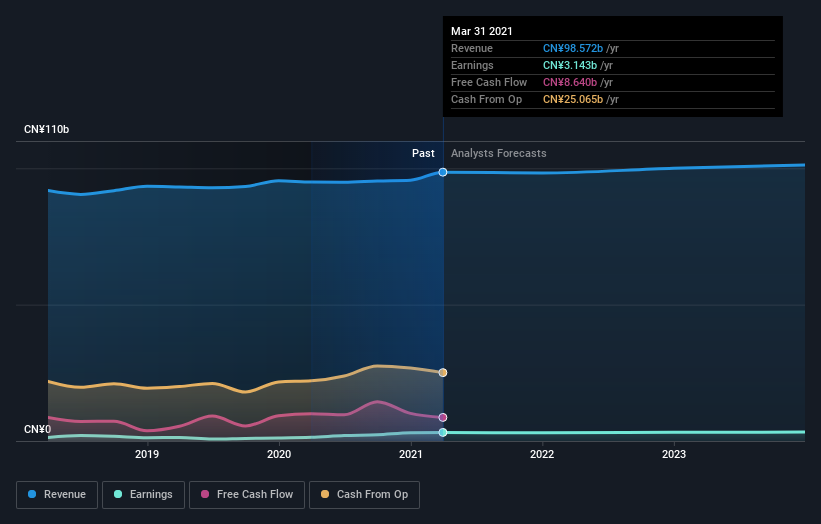This screenshot has width=821, height=524.
Task: Toggle the Free Cash Flow legend button
Action: tap(247, 495)
